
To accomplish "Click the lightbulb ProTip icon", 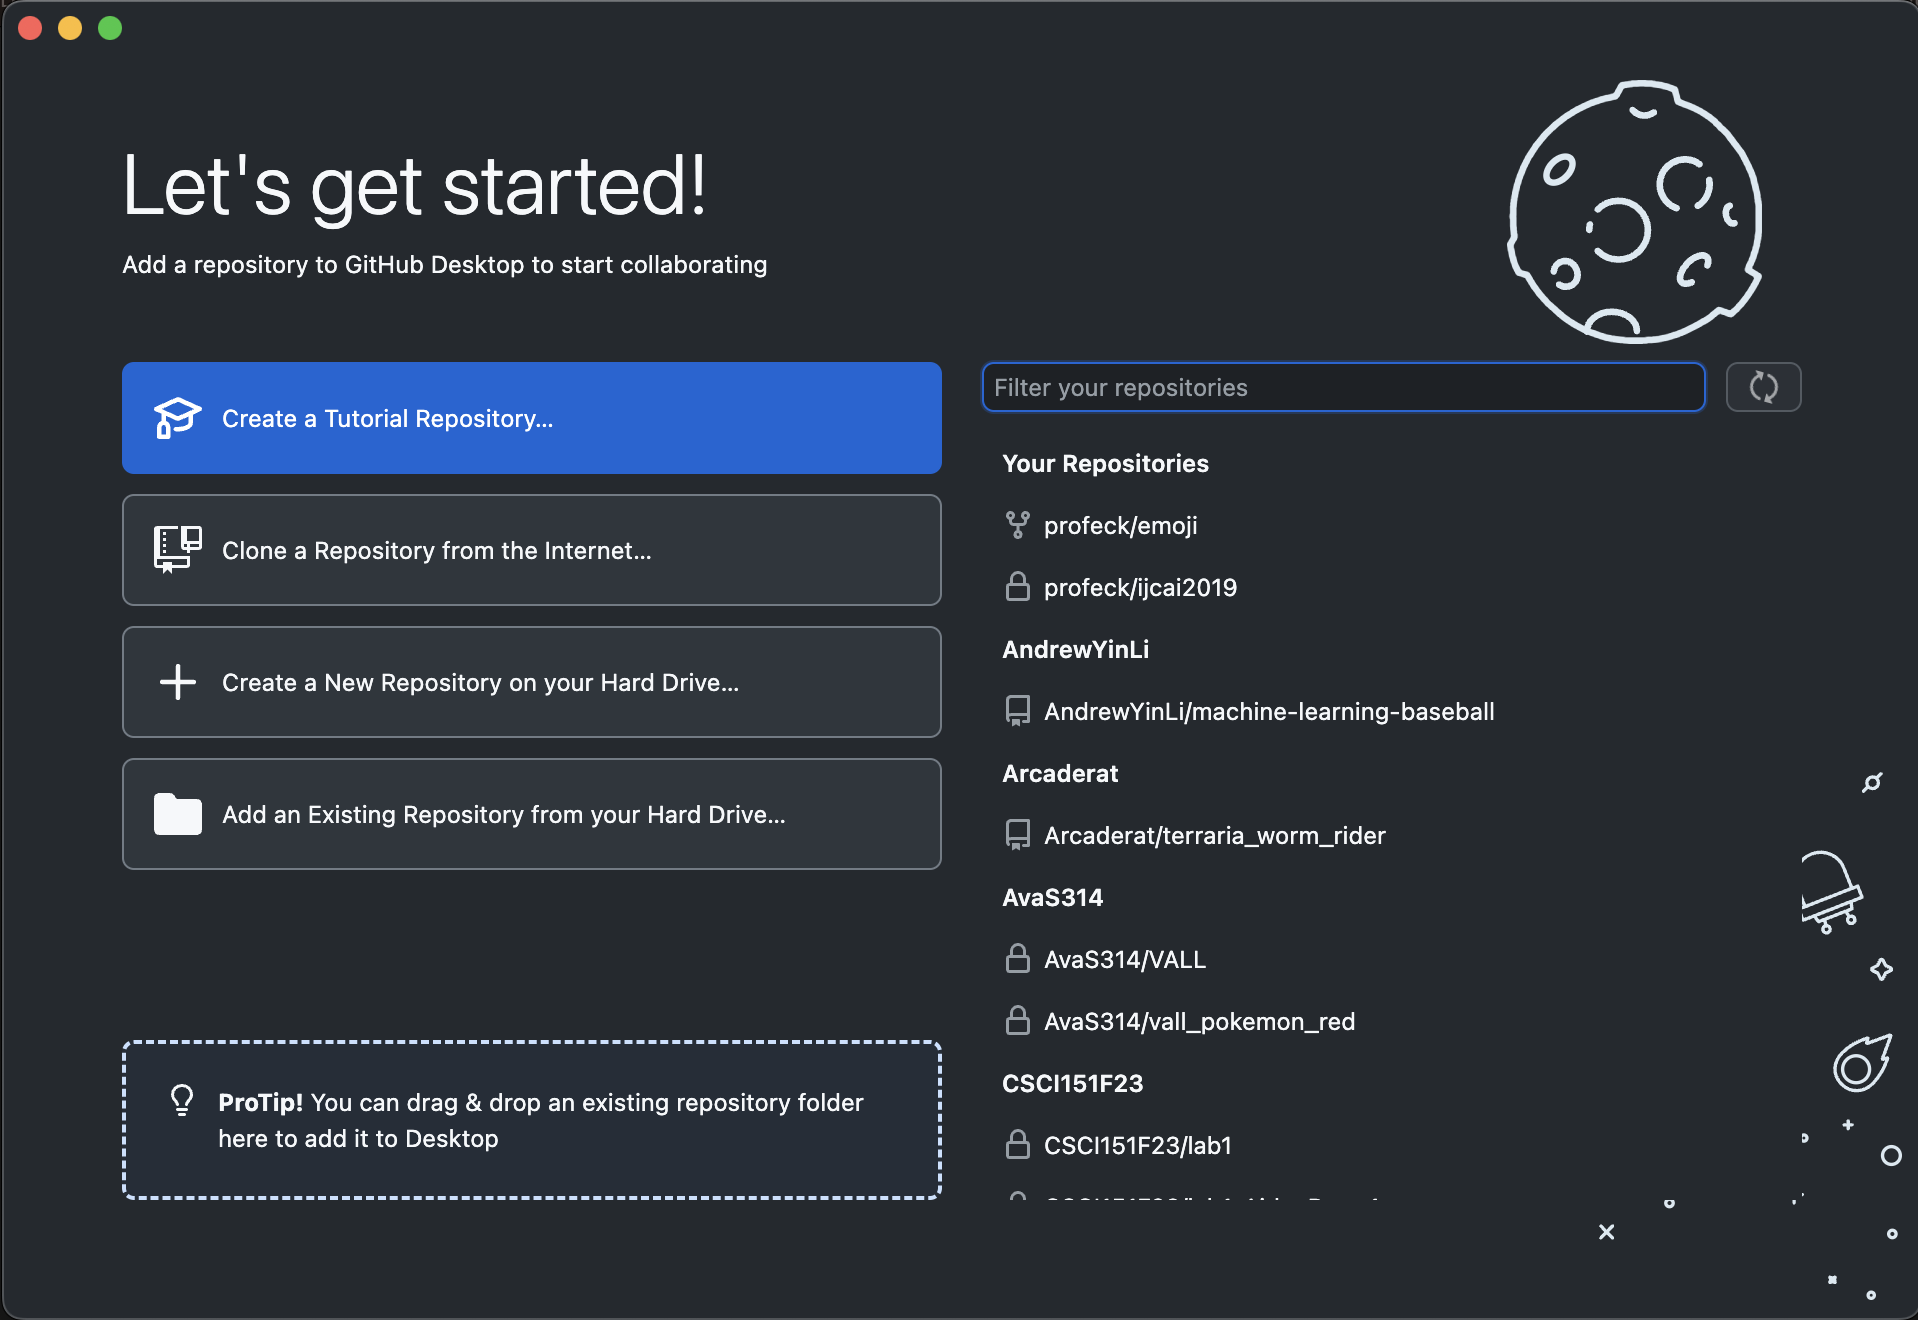I will pos(182,1100).
